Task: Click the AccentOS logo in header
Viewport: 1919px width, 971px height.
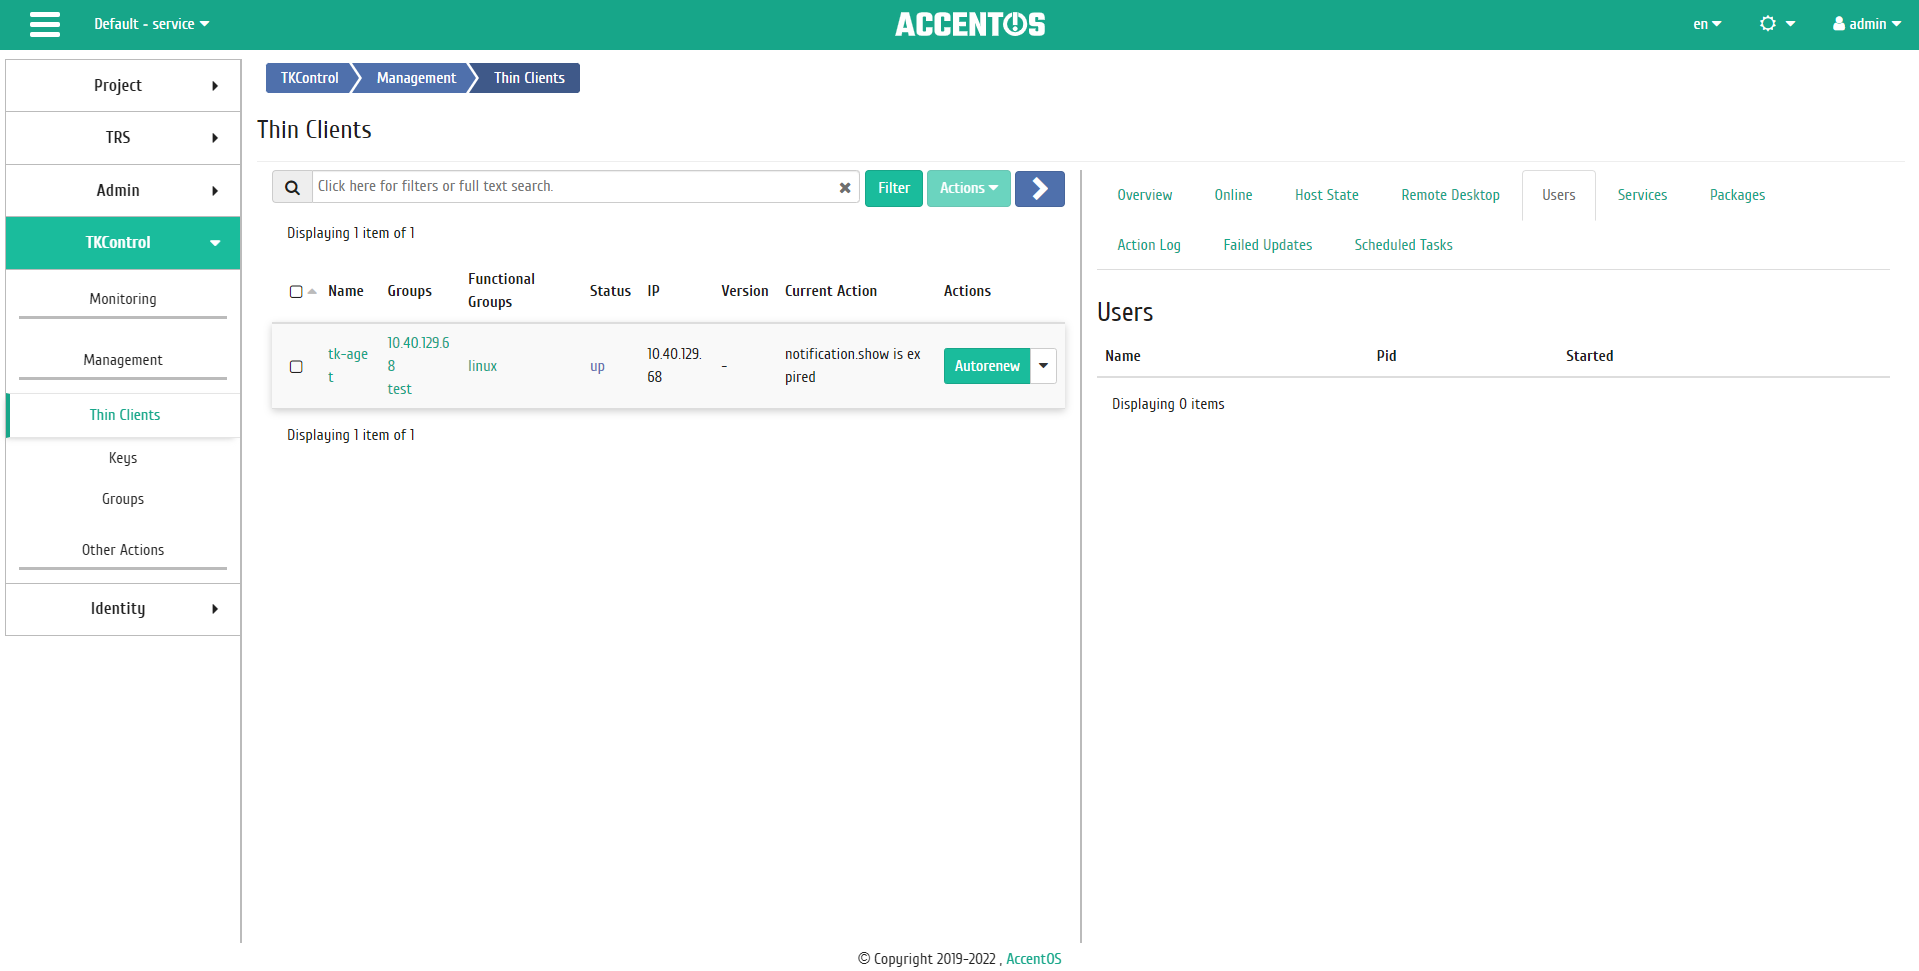Action: [970, 24]
